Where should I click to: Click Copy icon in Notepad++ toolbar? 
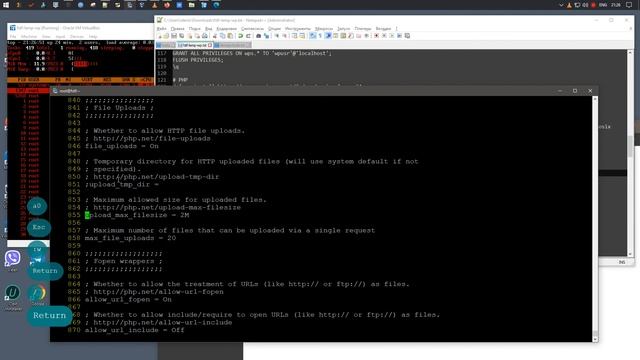tap(222, 36)
